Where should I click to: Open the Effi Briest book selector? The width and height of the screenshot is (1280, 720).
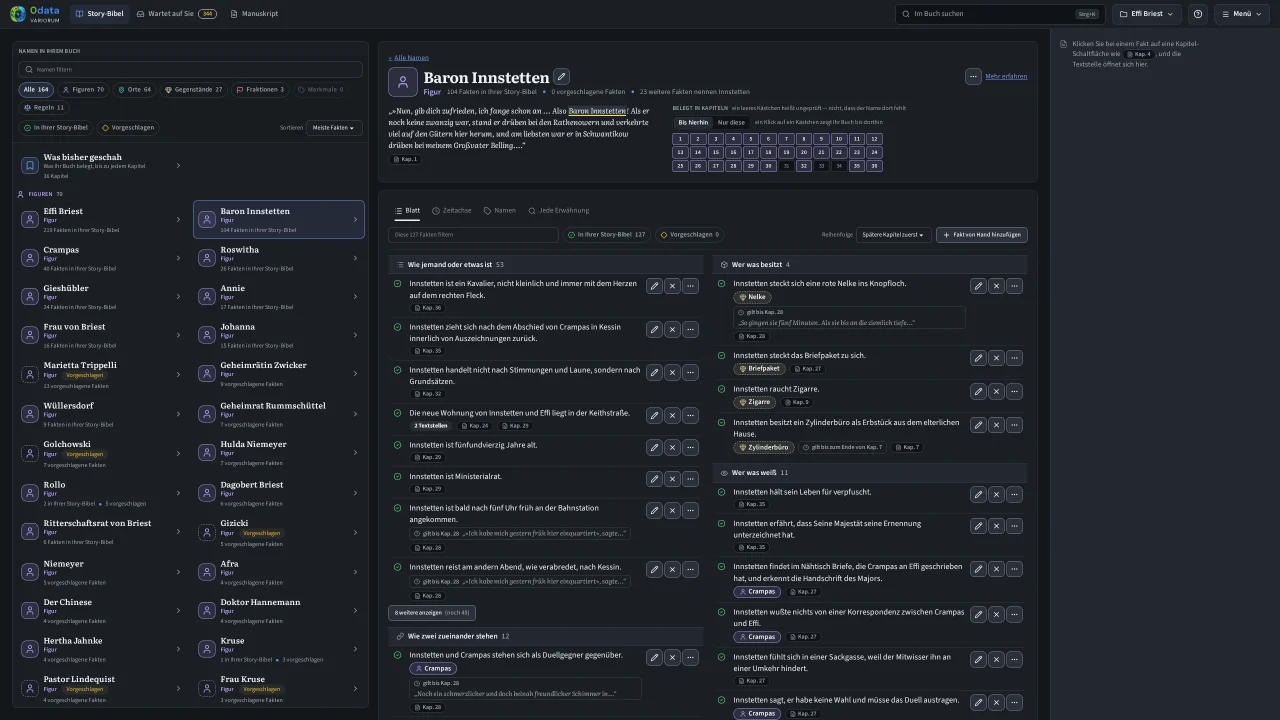click(1148, 14)
